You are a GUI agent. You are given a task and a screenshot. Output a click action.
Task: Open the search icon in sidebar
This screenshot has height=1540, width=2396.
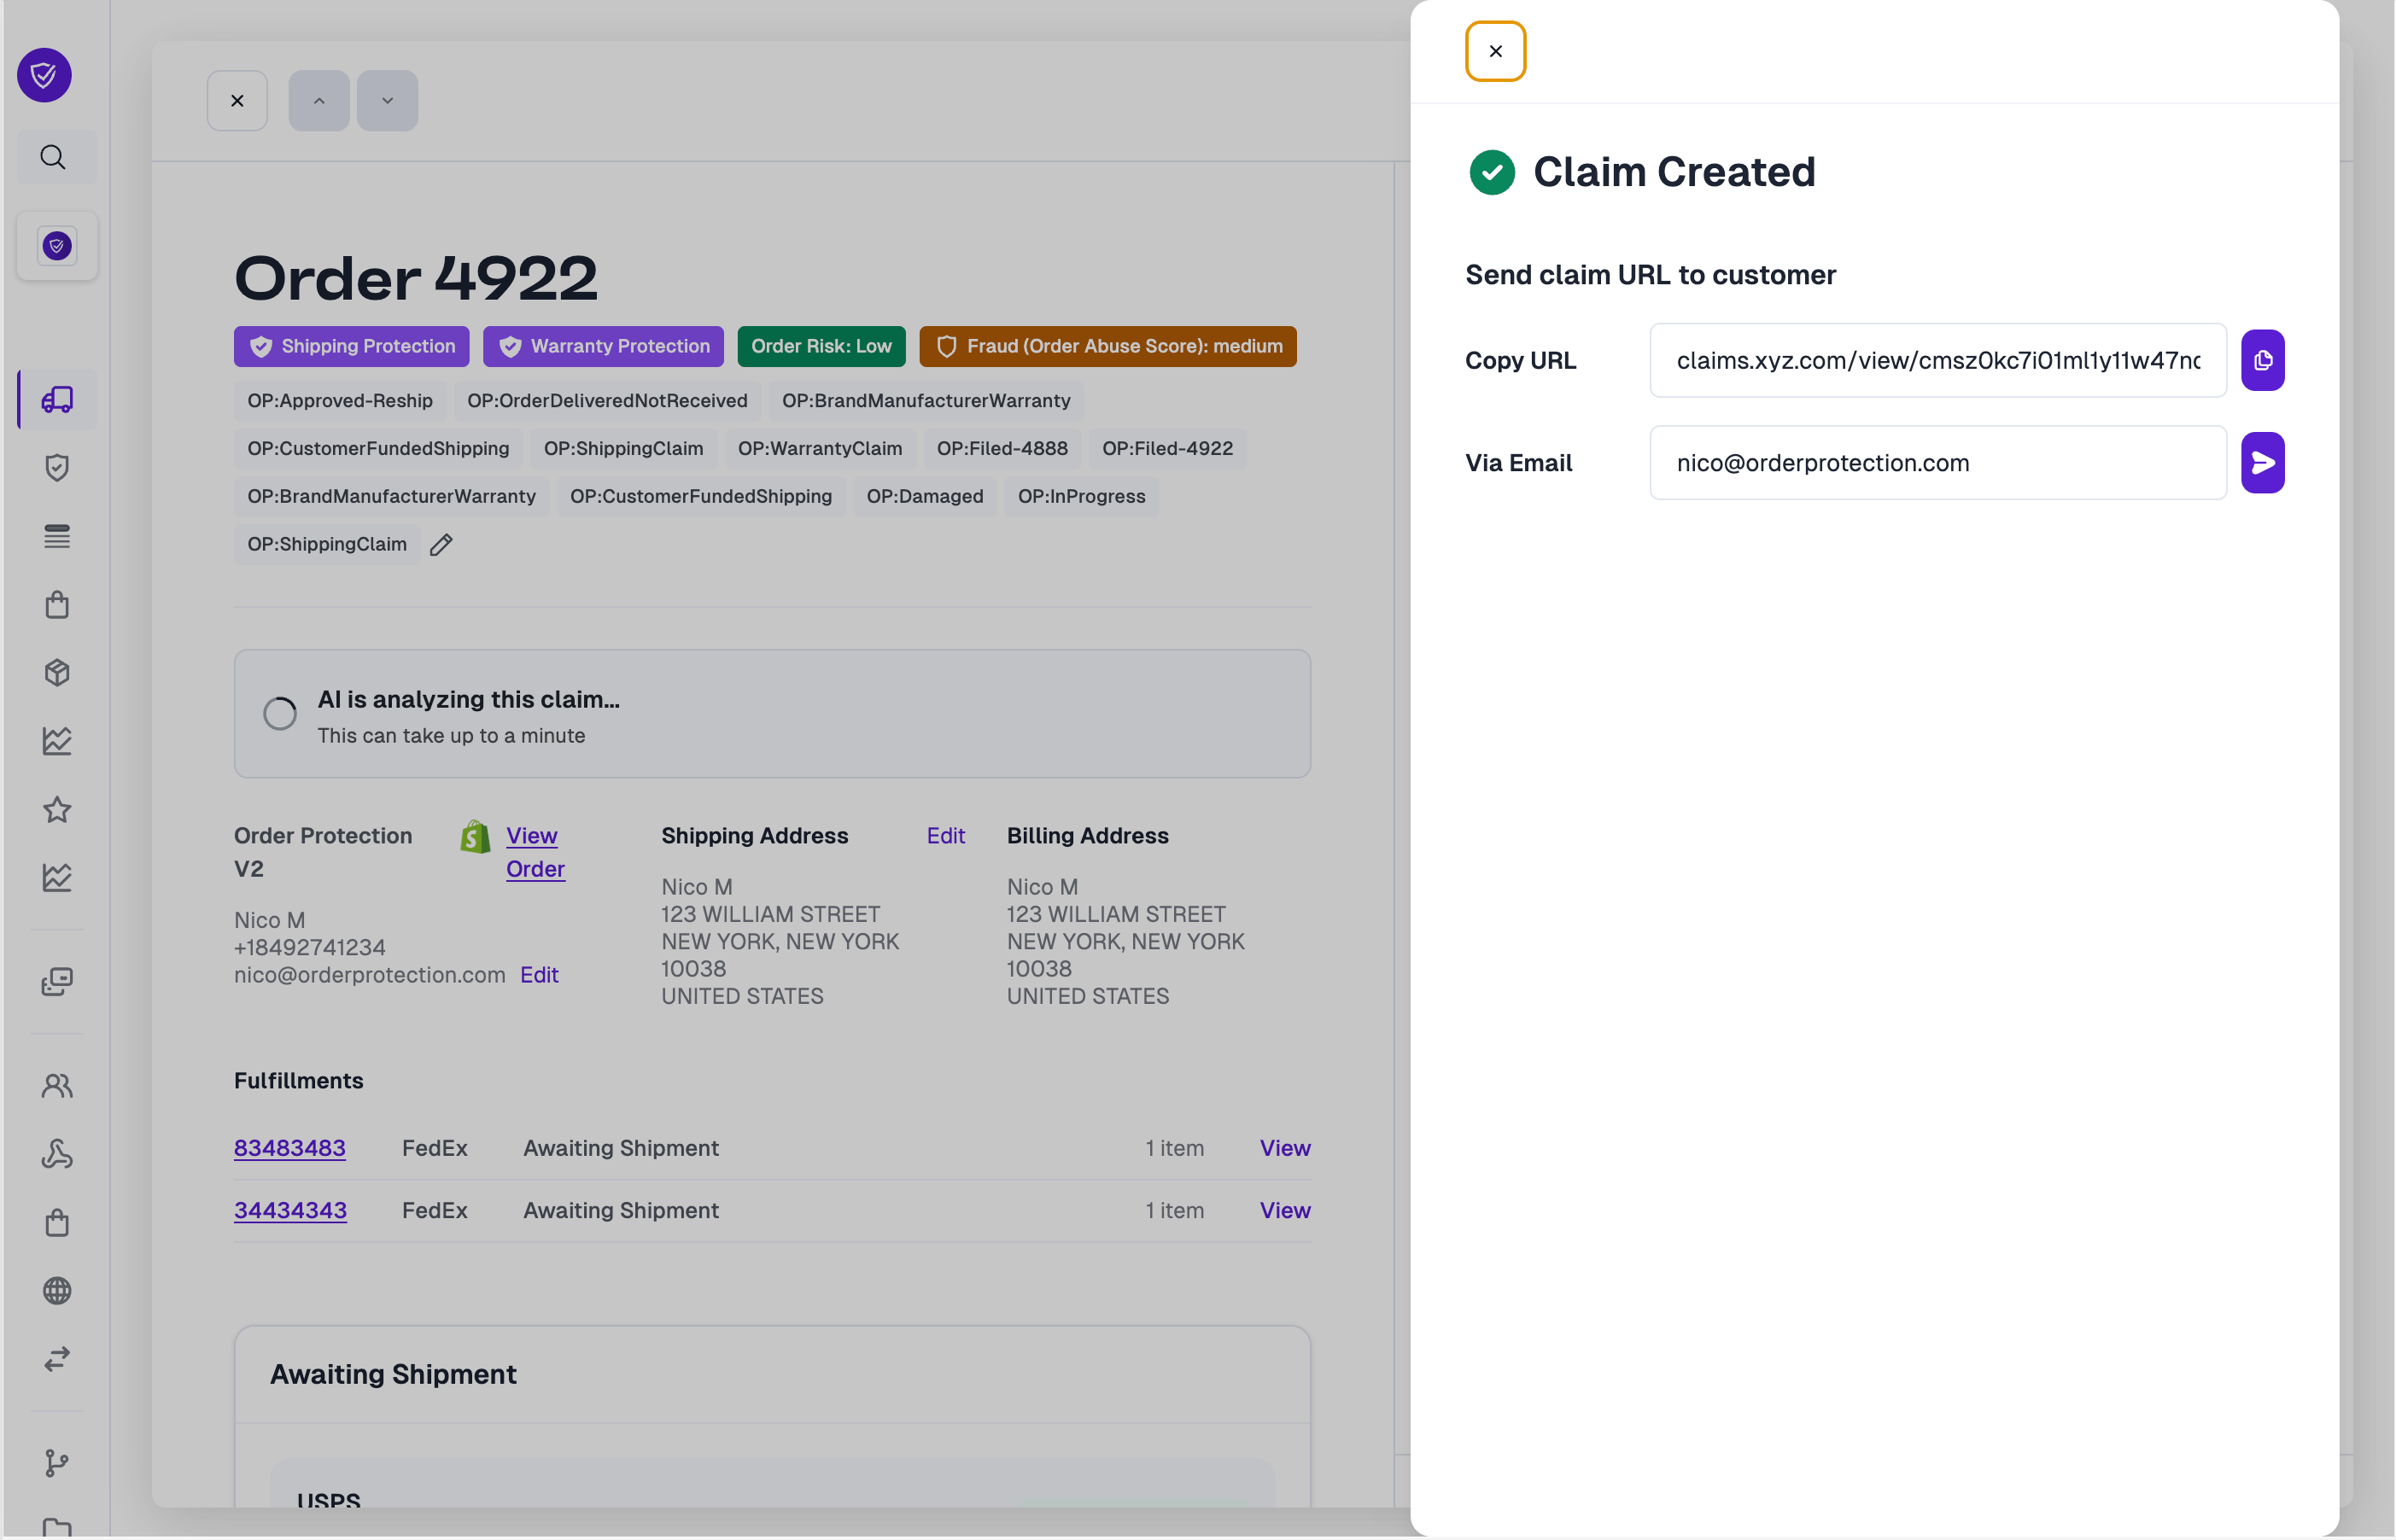[x=54, y=157]
